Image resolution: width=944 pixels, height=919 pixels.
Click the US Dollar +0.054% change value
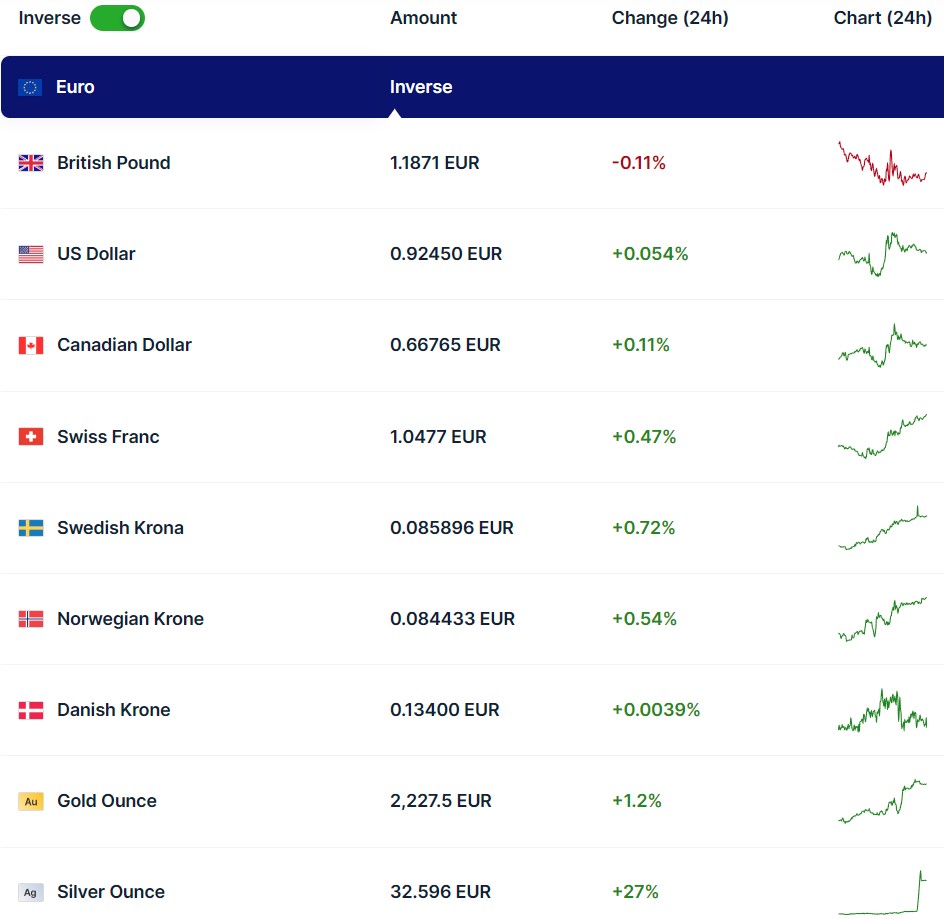point(650,254)
